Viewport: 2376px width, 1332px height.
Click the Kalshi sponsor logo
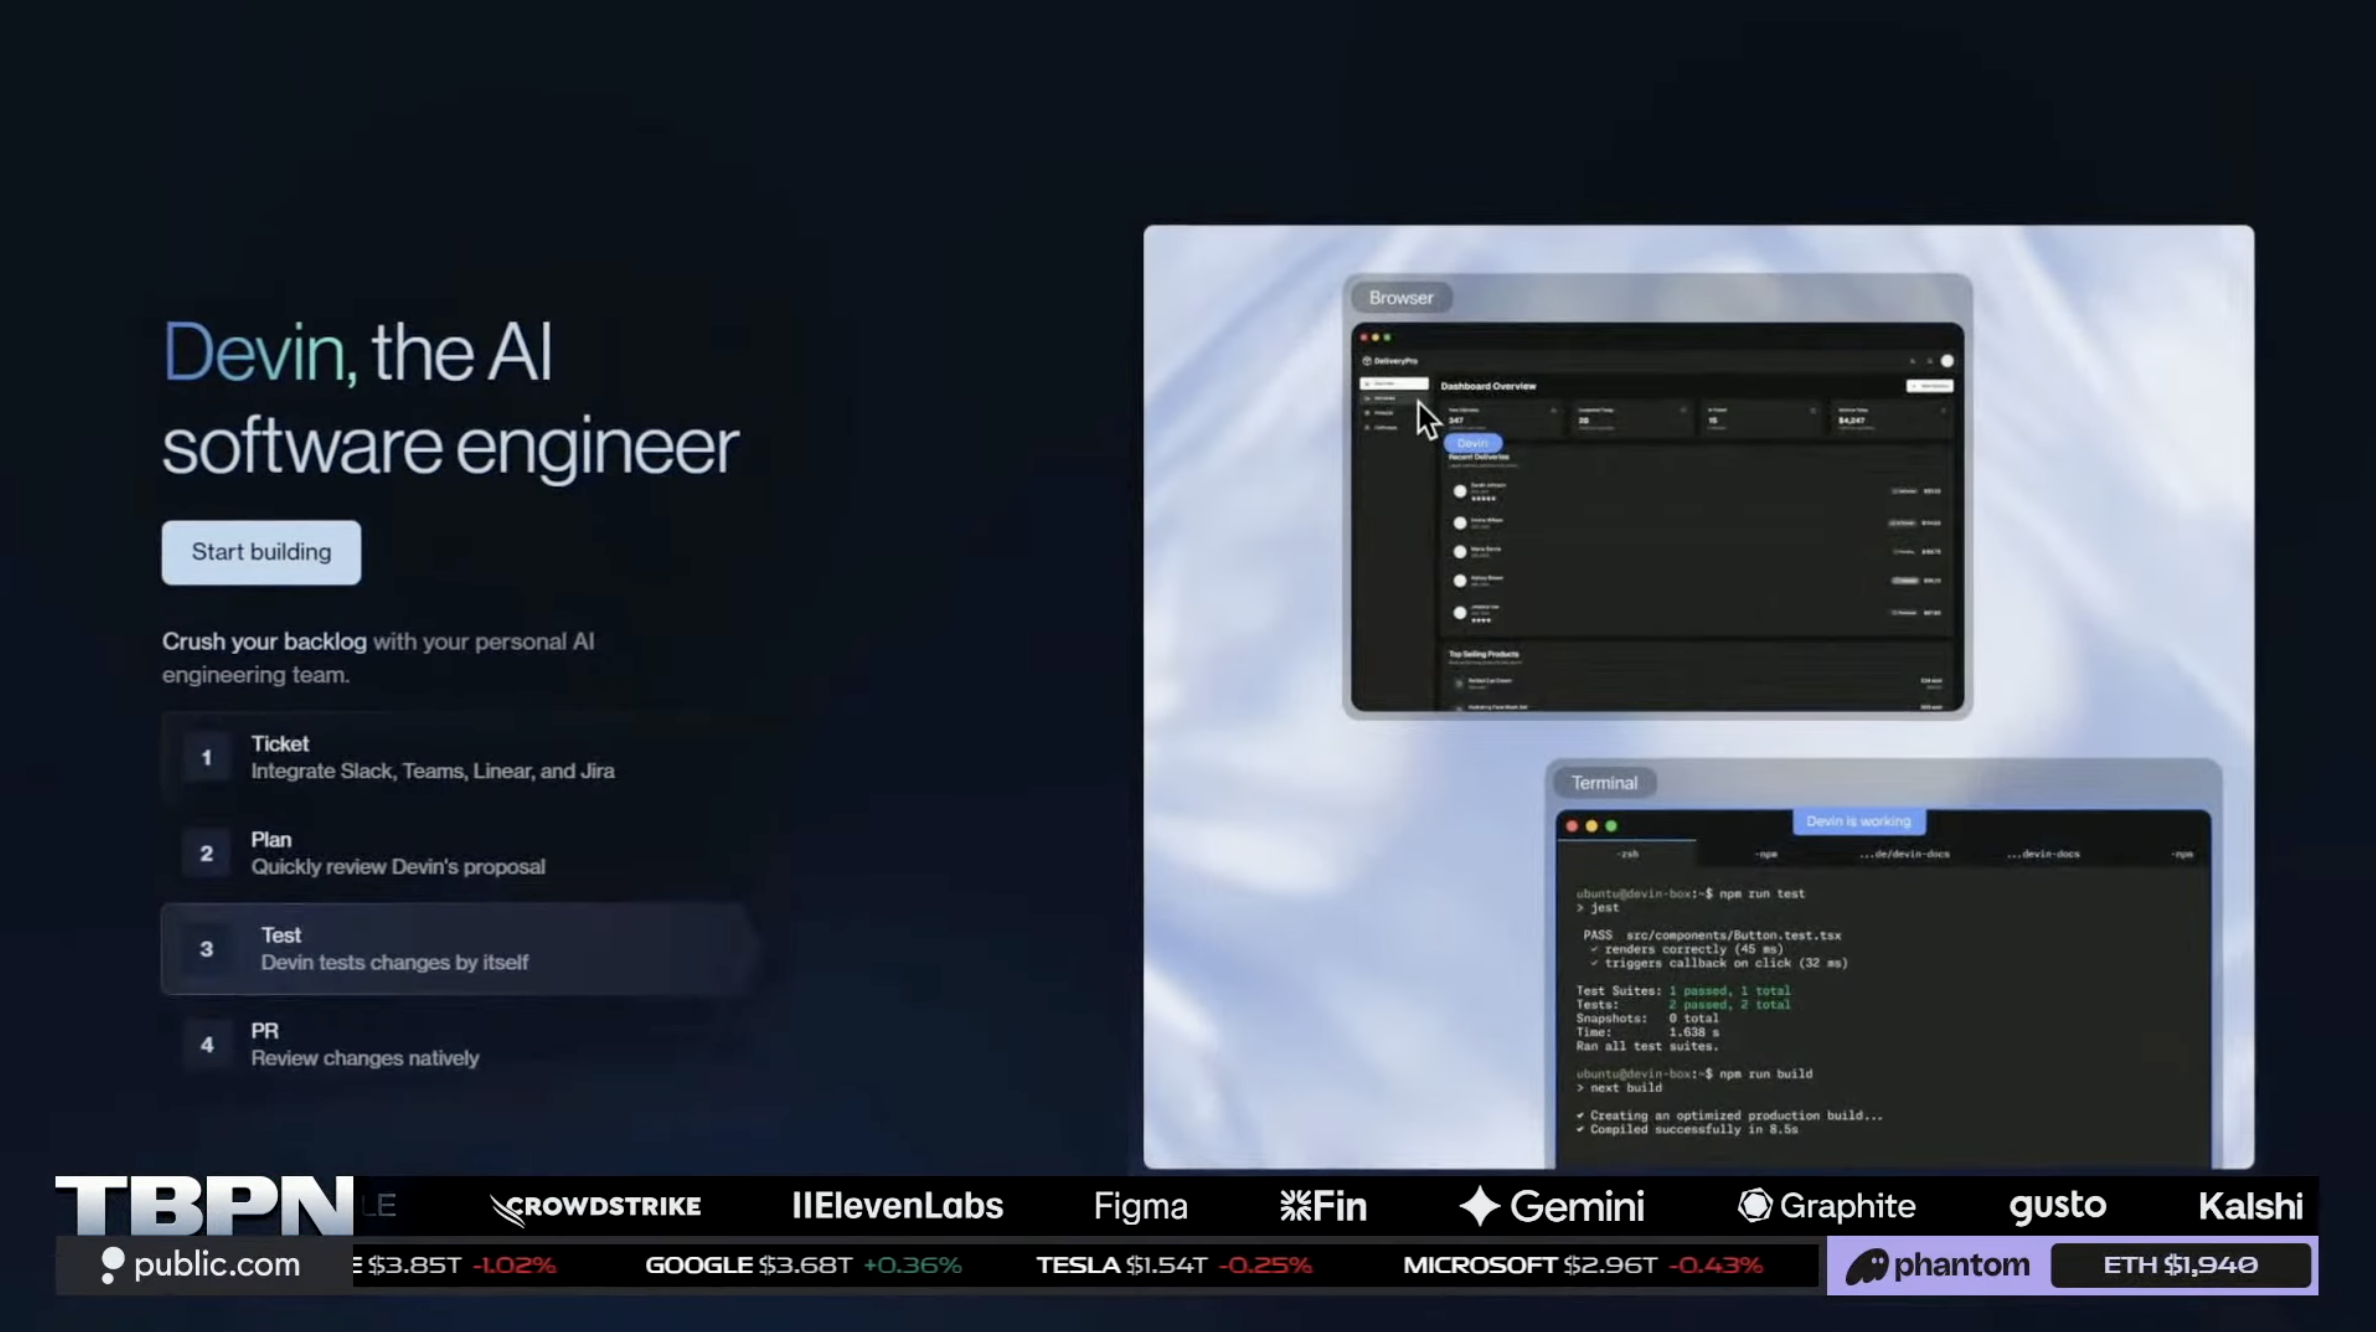(2250, 1206)
